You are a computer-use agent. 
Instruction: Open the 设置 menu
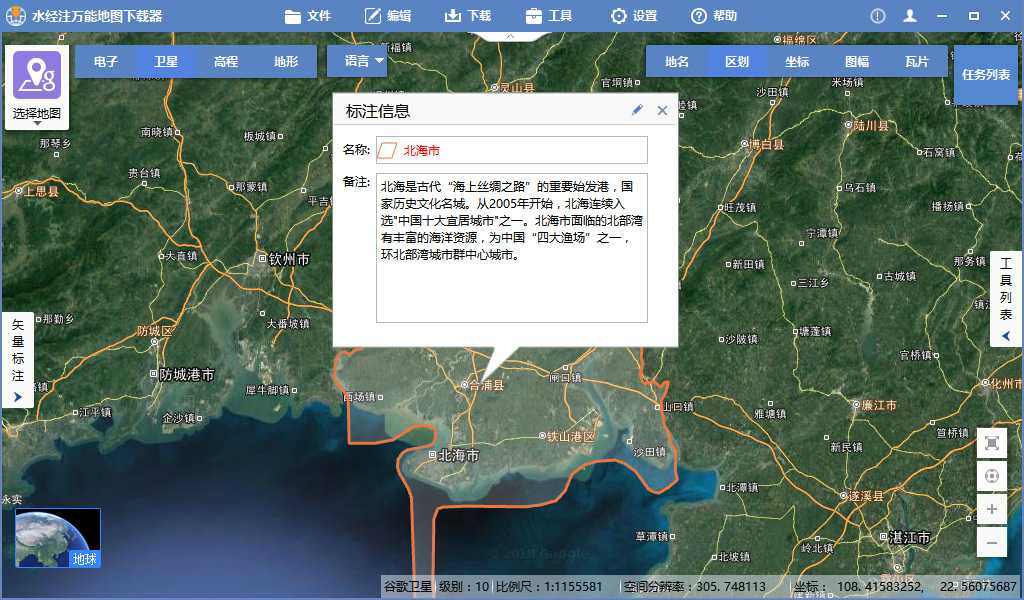coord(633,16)
